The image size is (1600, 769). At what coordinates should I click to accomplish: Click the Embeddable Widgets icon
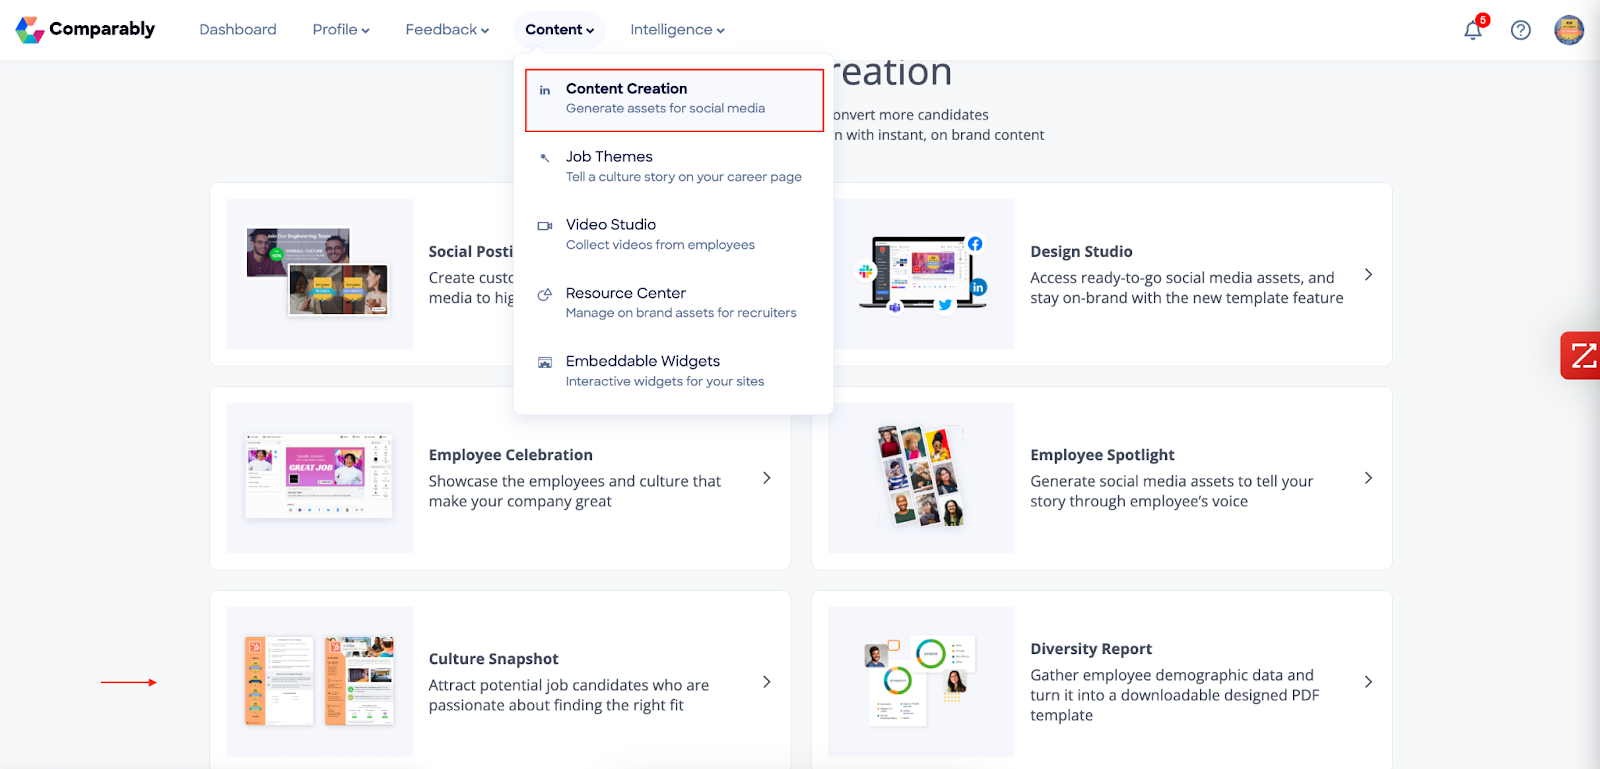[x=545, y=362]
